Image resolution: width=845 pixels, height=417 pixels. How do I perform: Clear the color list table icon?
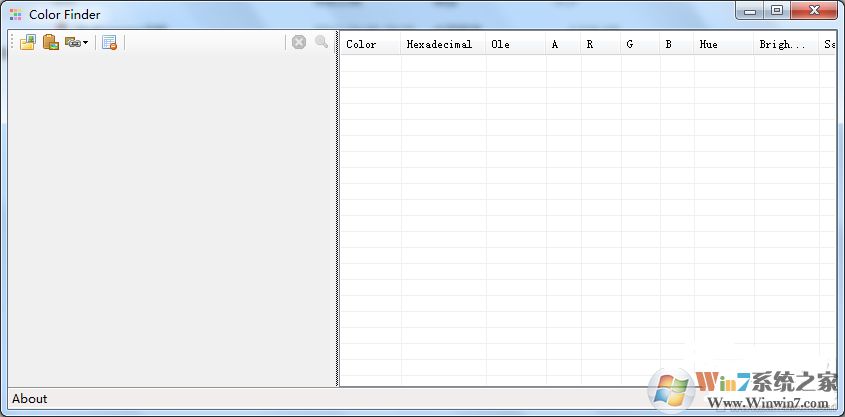click(109, 43)
